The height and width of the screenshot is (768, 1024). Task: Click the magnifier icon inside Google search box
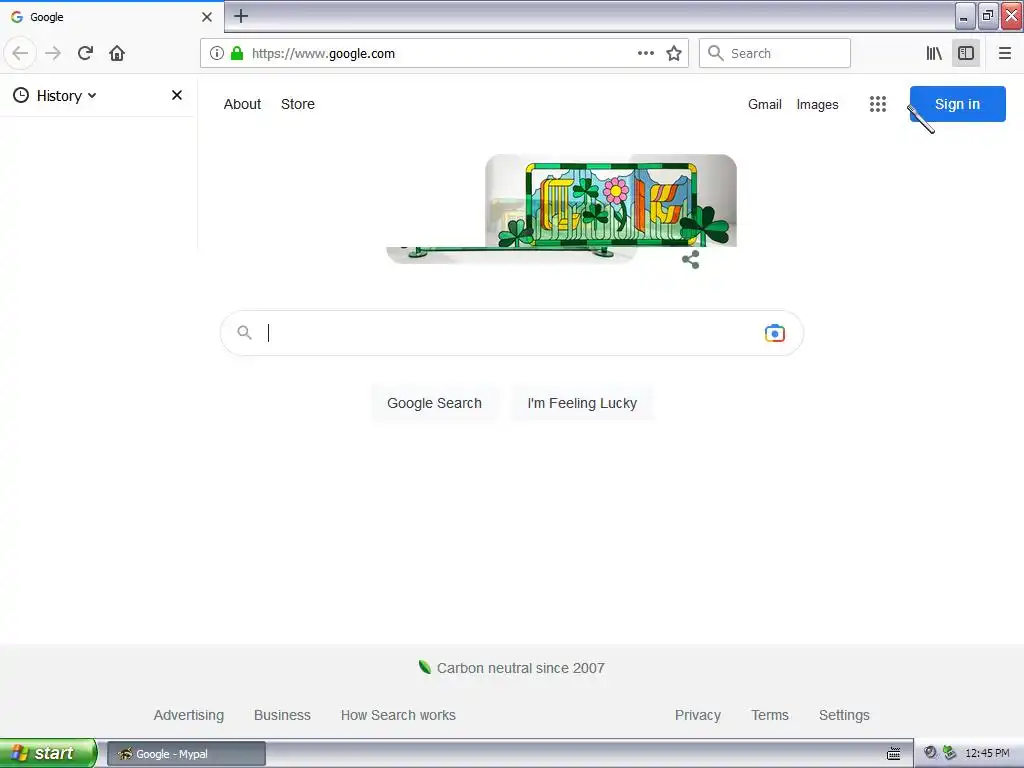point(244,332)
